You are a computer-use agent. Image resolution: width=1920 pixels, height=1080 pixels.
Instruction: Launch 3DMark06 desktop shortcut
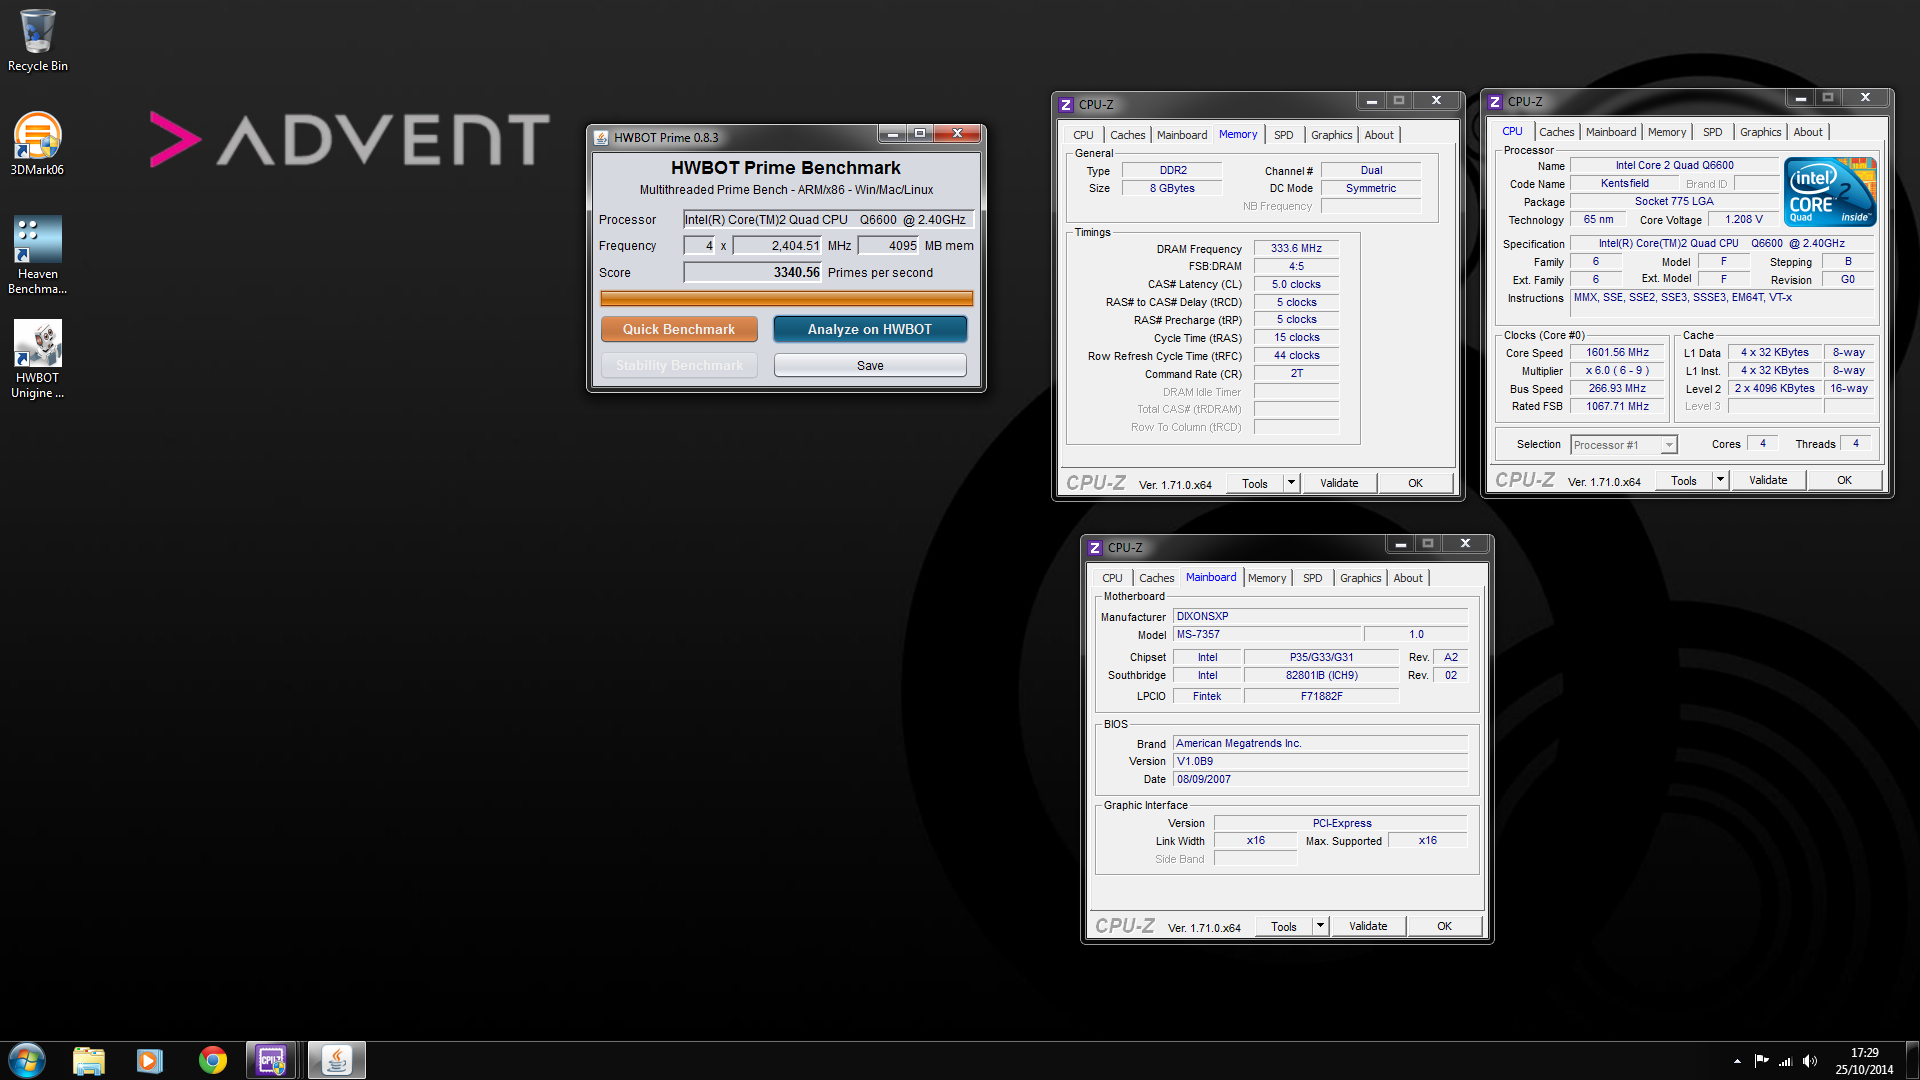click(x=38, y=144)
